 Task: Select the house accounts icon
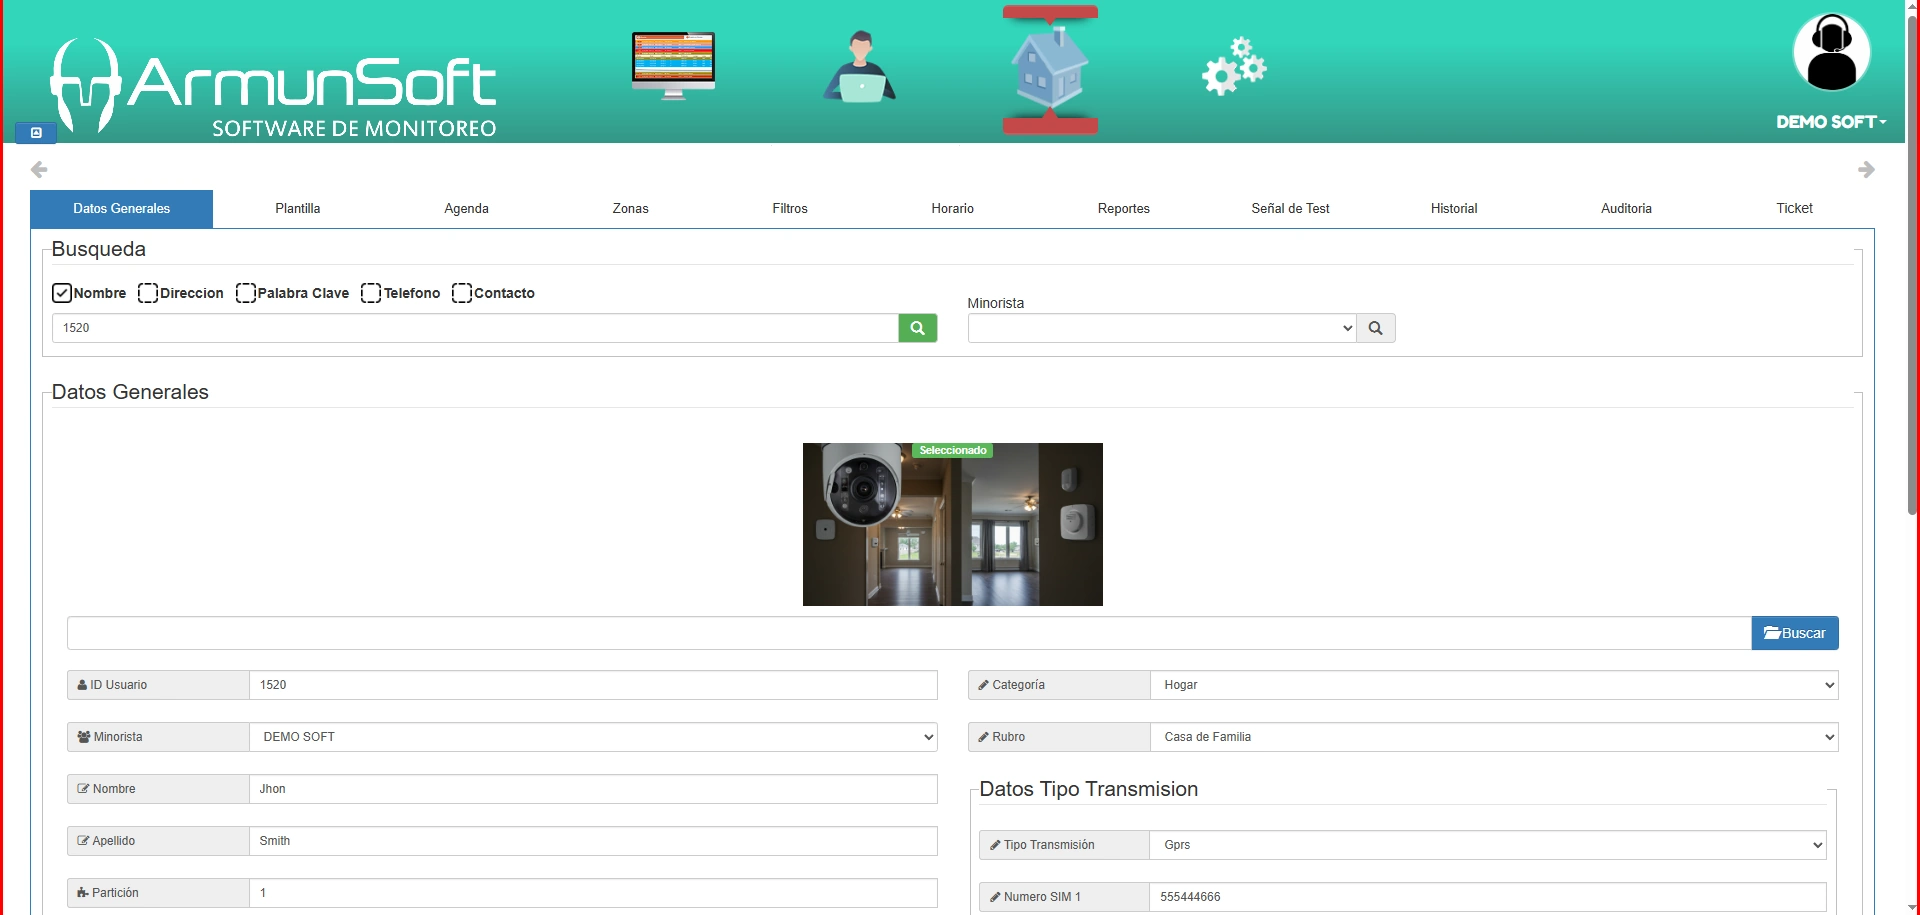(x=1049, y=69)
